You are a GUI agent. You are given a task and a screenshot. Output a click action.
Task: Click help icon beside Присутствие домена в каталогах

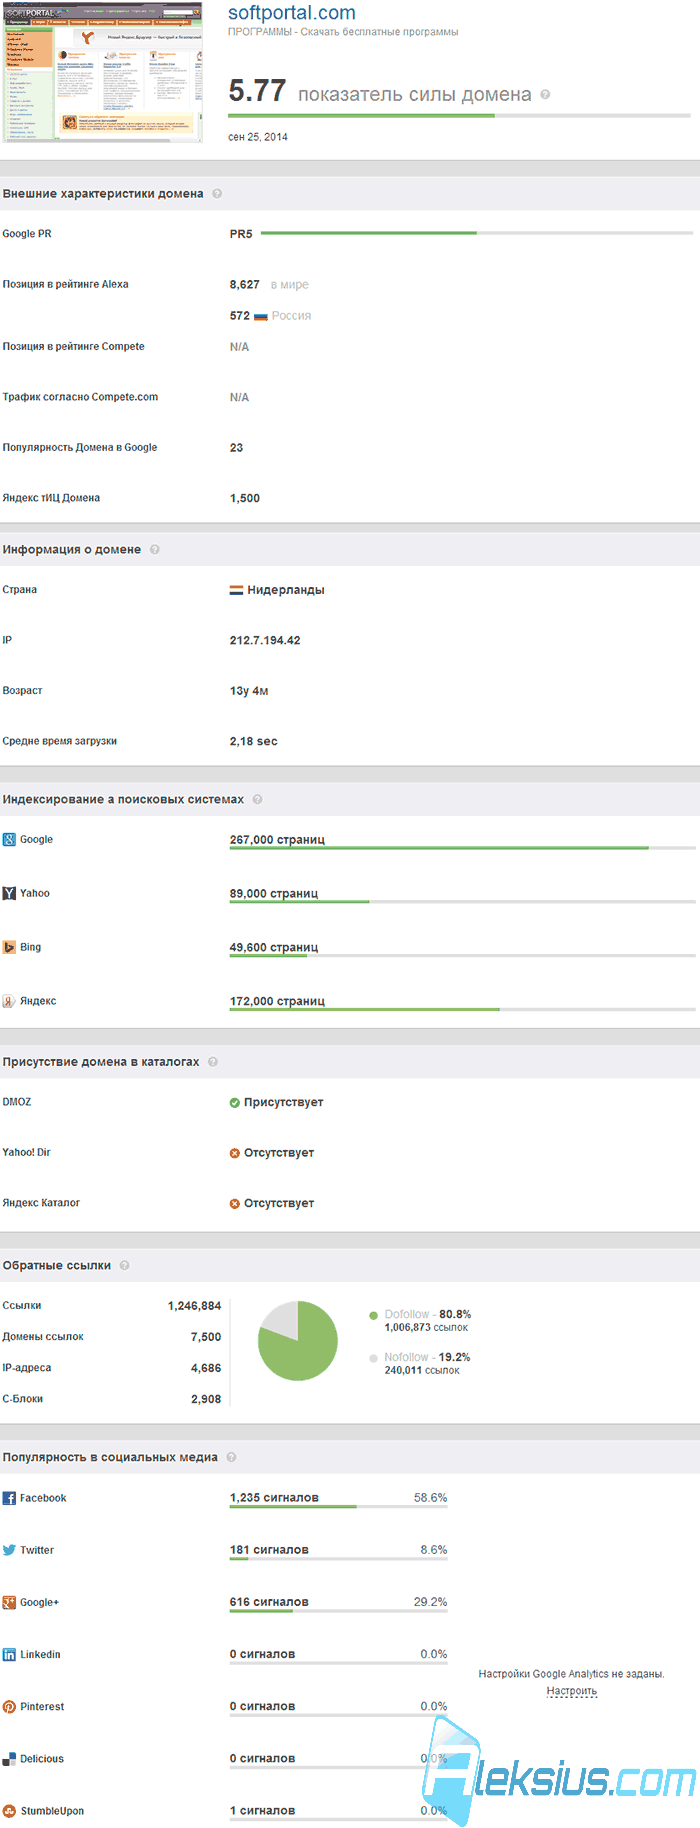tap(213, 1062)
